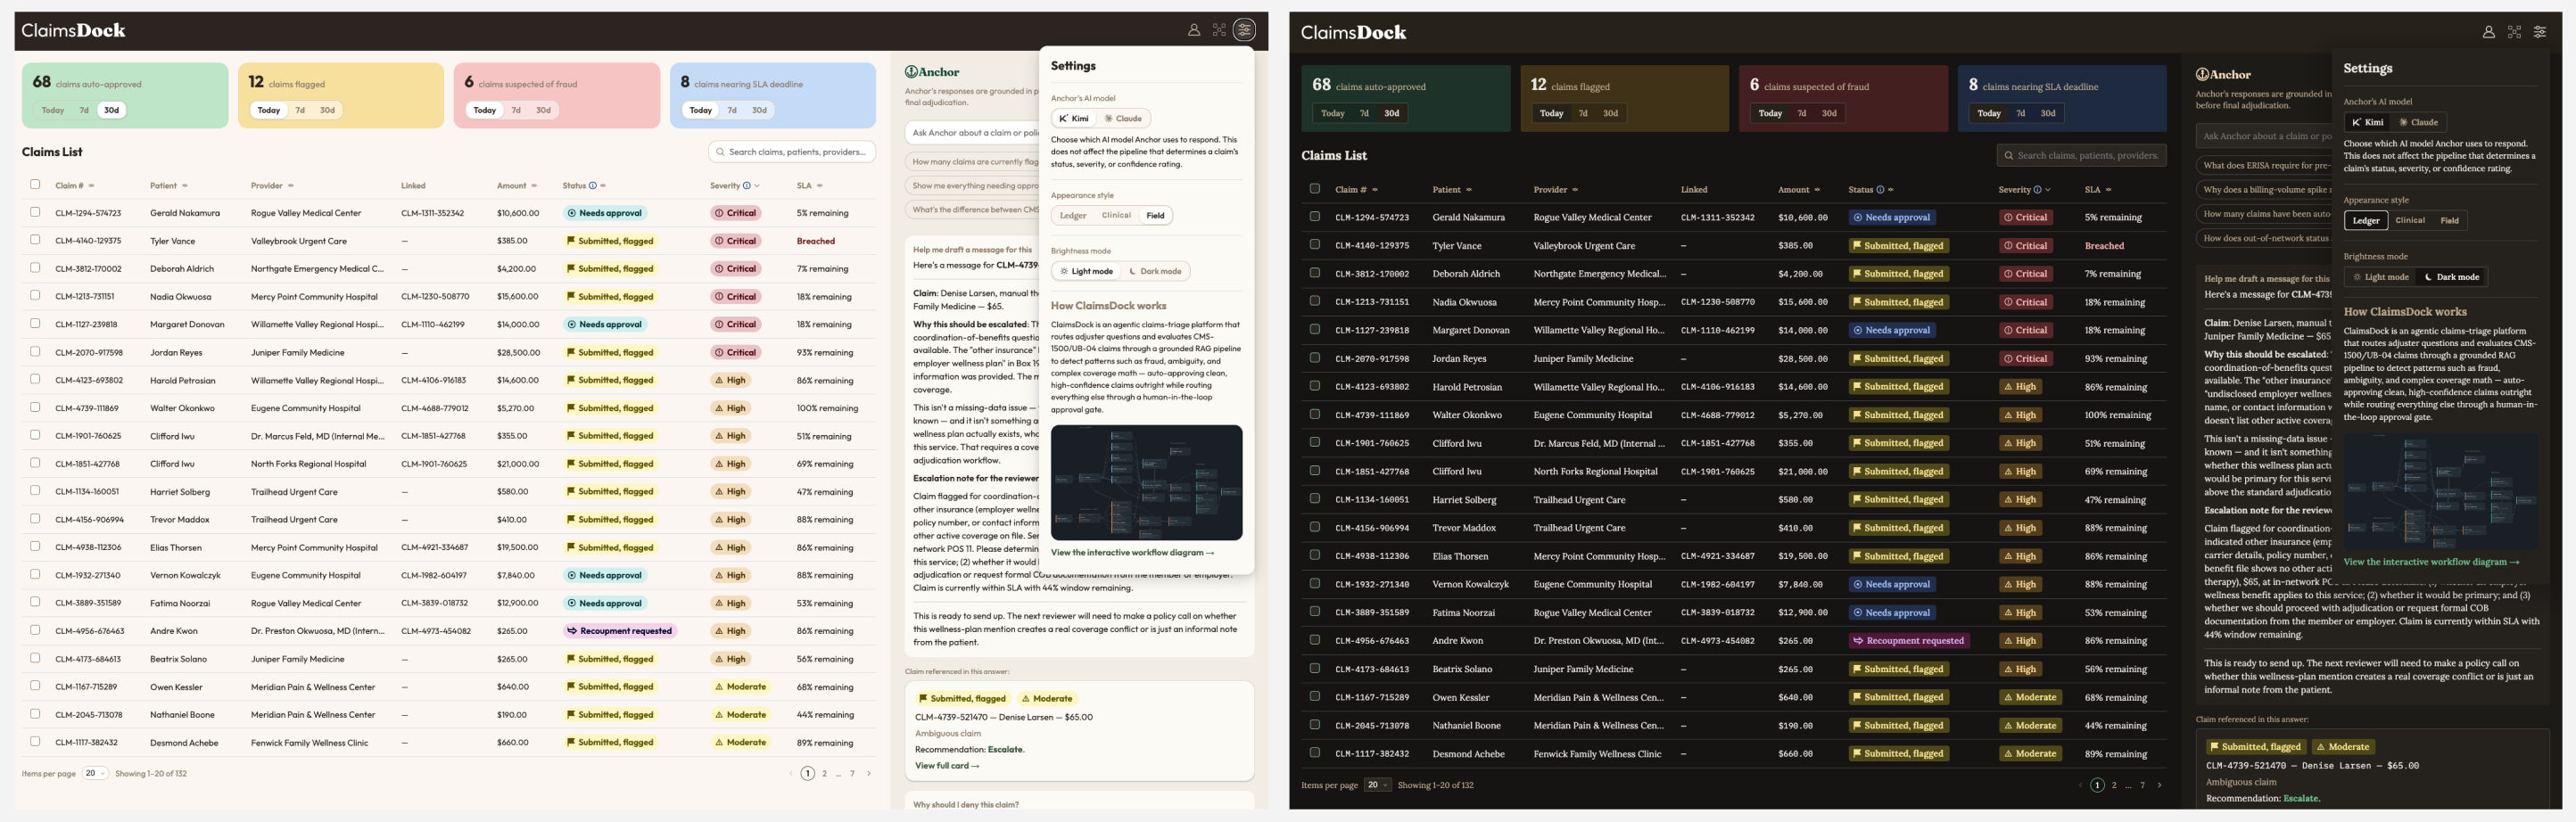Image resolution: width=2576 pixels, height=822 pixels.
Task: Click 'What does ERISA require' suggestion in dark window
Action: [2264, 166]
